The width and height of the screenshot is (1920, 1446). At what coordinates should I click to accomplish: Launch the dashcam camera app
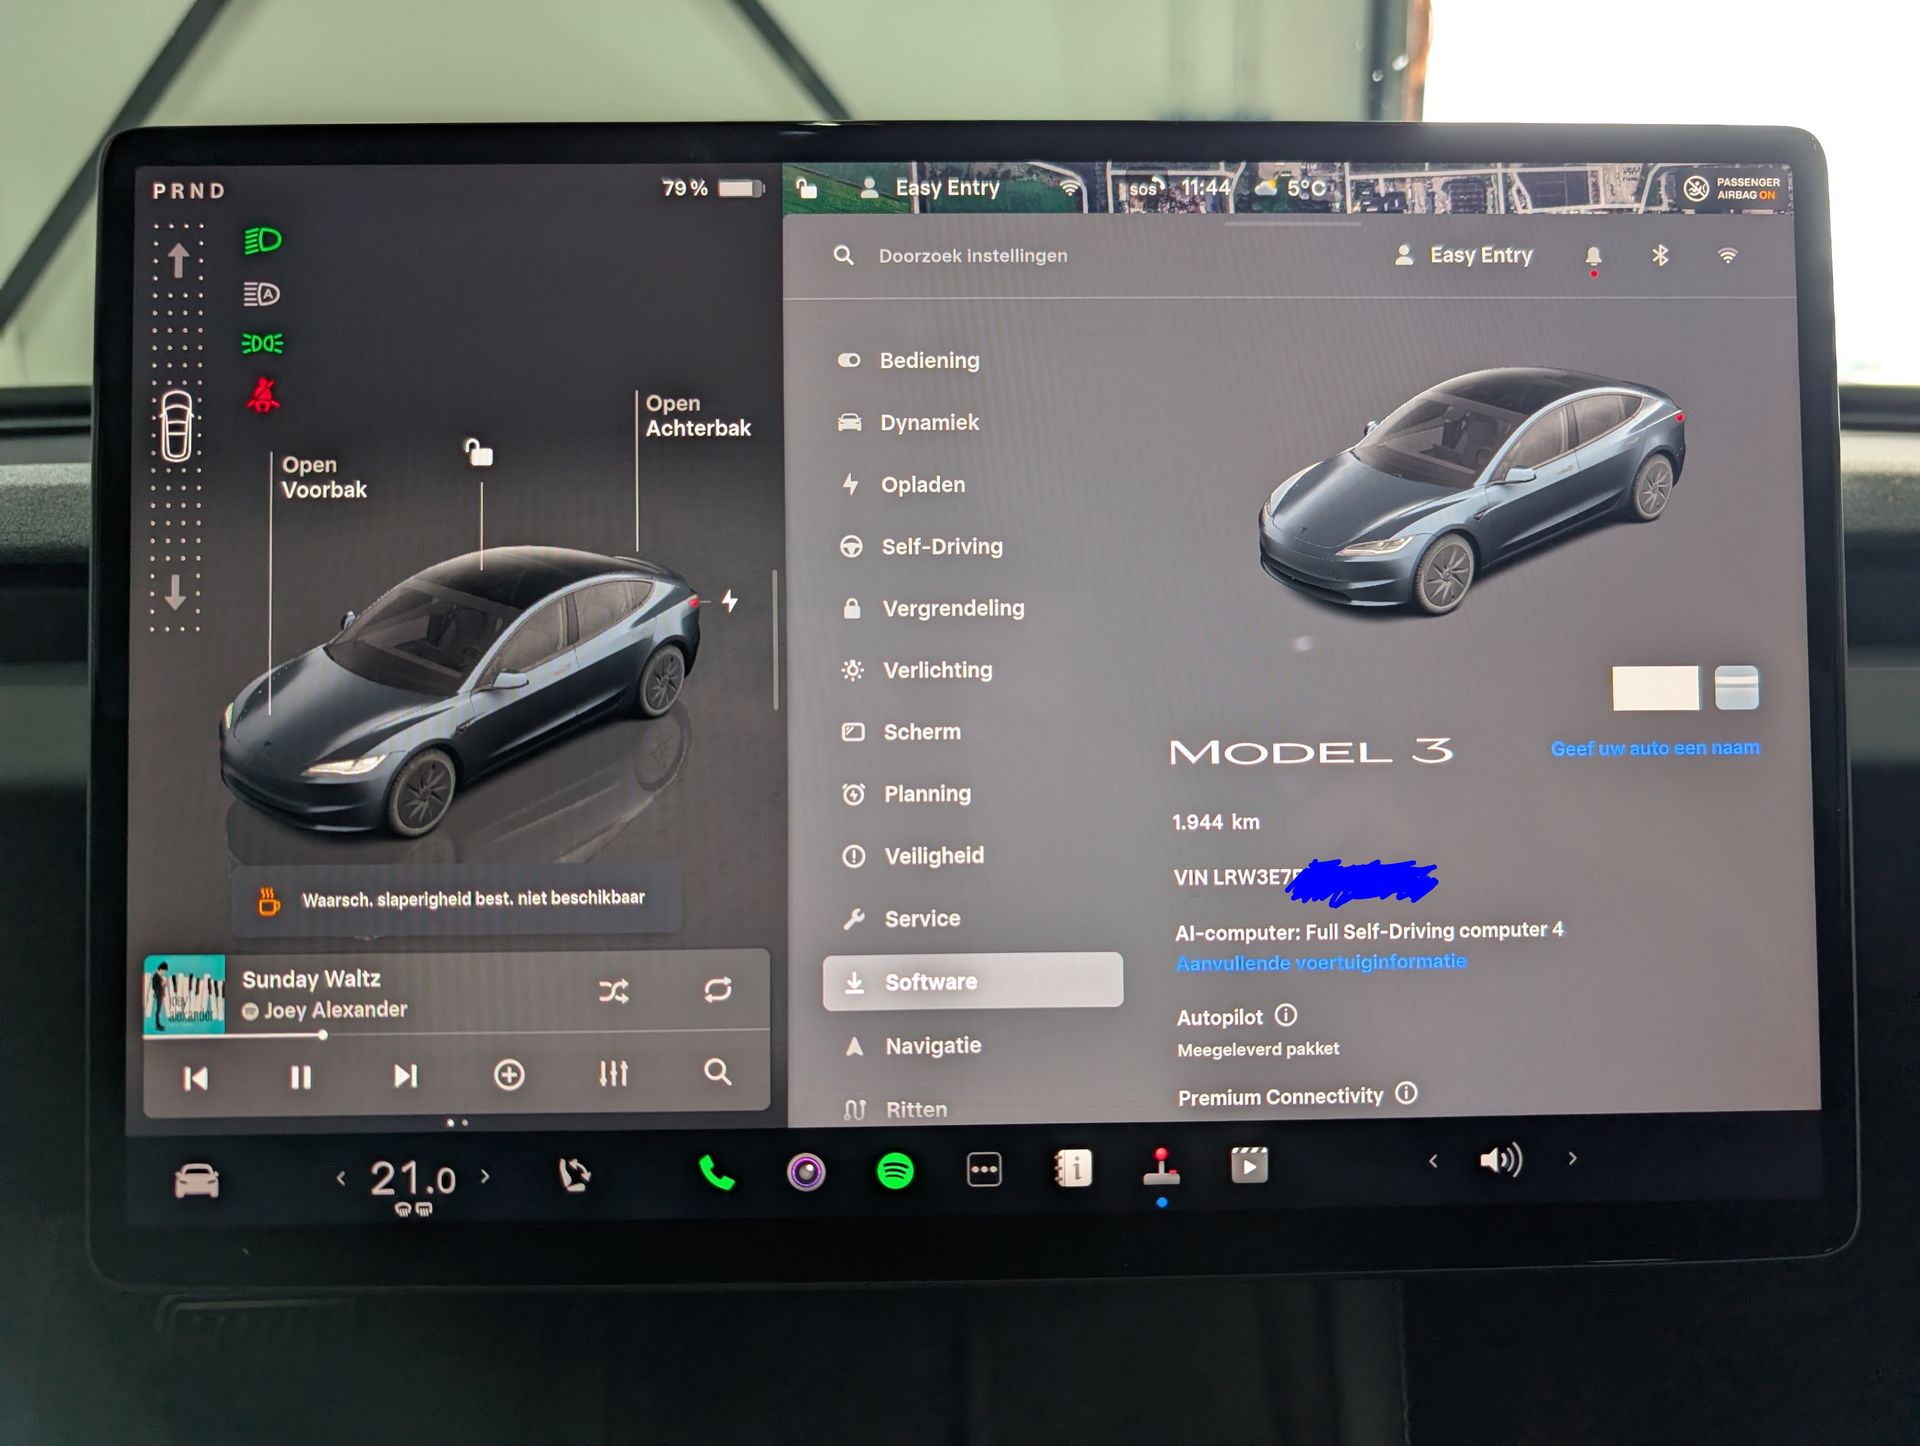(806, 1171)
